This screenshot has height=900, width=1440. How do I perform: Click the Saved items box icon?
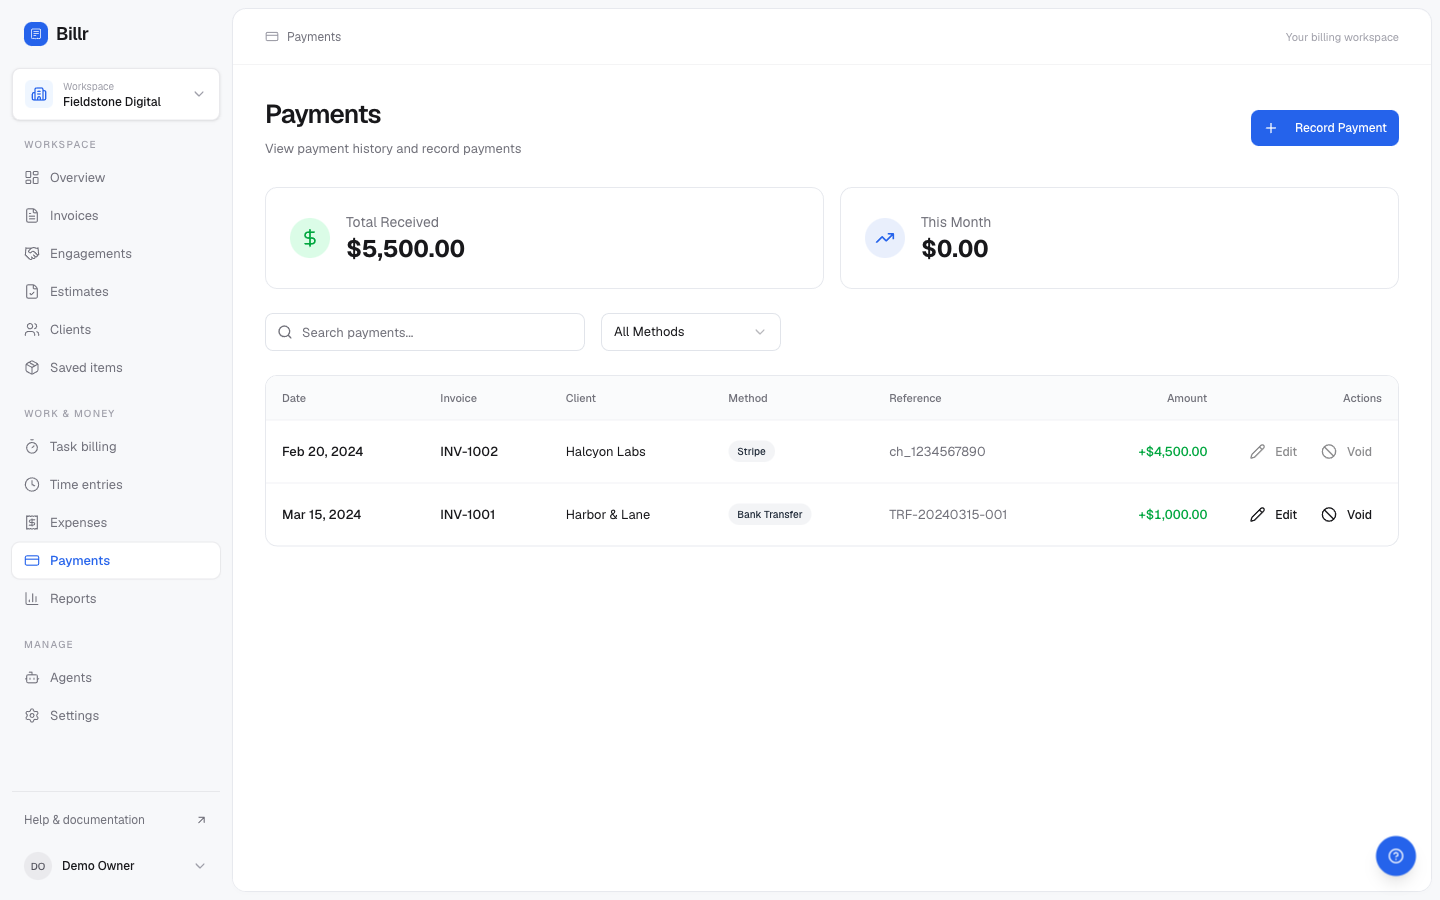pos(32,368)
